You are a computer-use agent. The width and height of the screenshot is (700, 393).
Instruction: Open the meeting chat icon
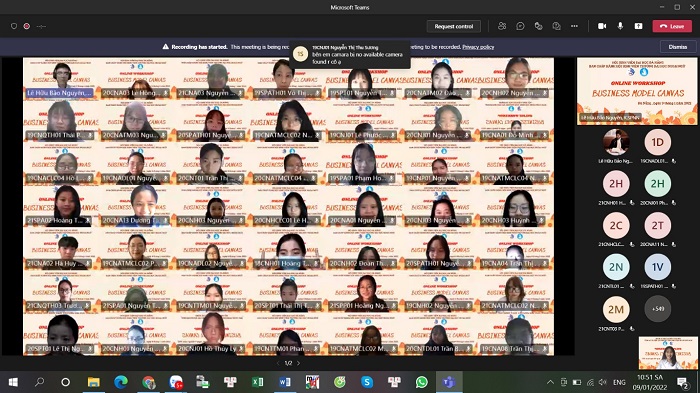coord(520,26)
